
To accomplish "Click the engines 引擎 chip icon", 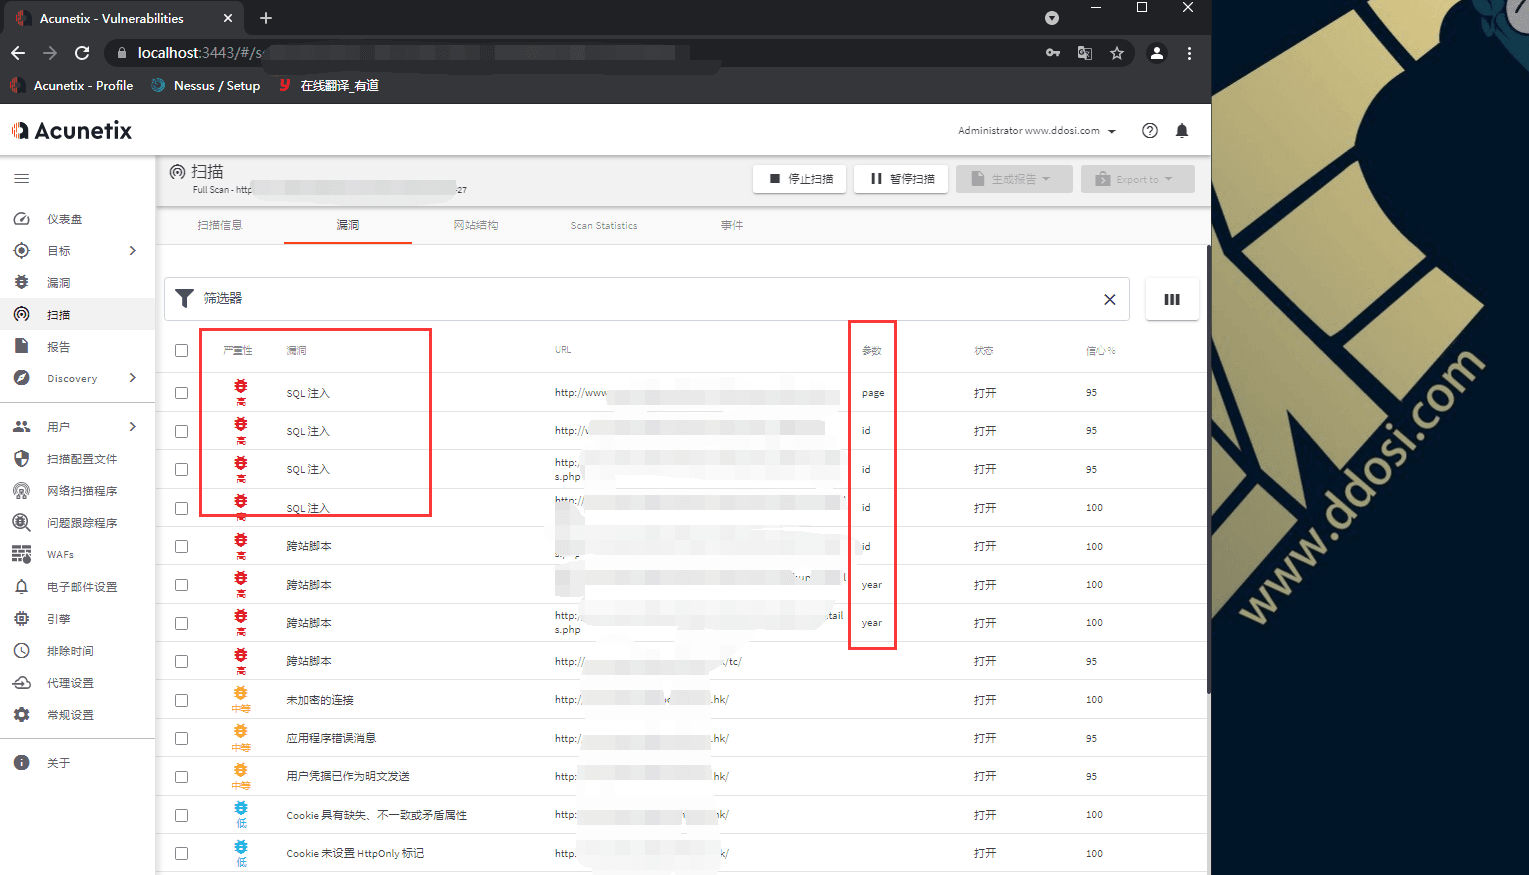I will point(21,619).
